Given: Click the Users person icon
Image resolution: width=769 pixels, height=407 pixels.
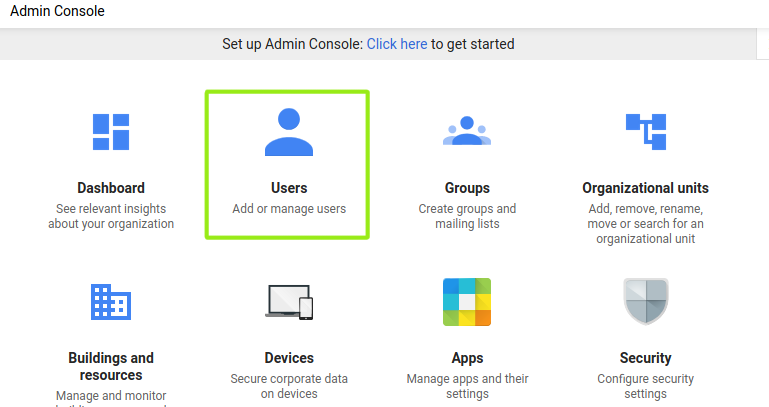Looking at the screenshot, I should (289, 131).
